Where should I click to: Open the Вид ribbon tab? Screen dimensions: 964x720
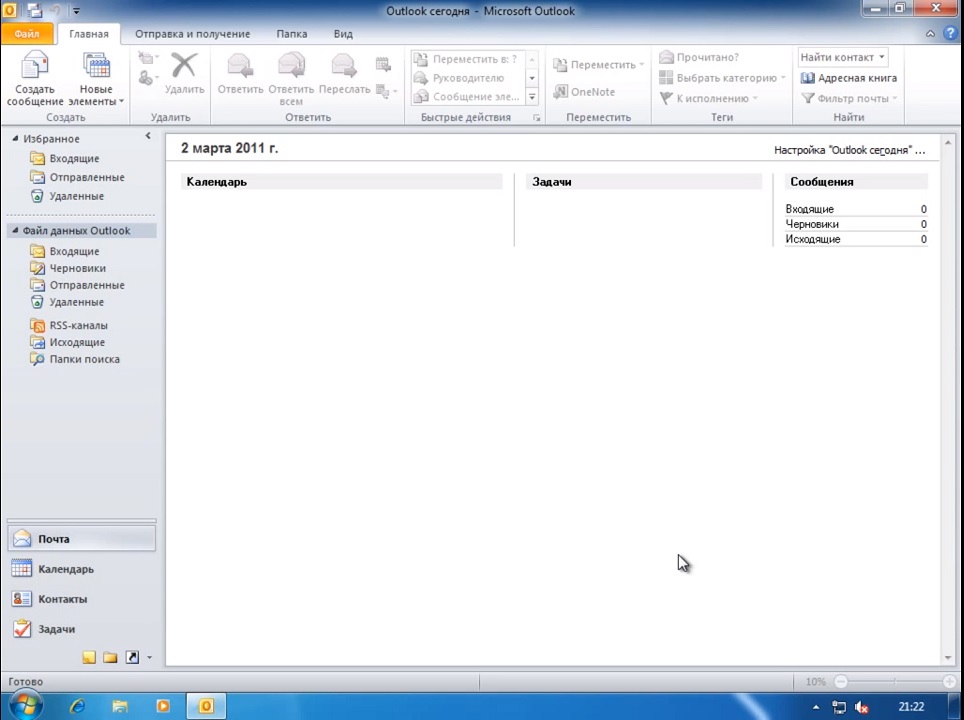[343, 34]
